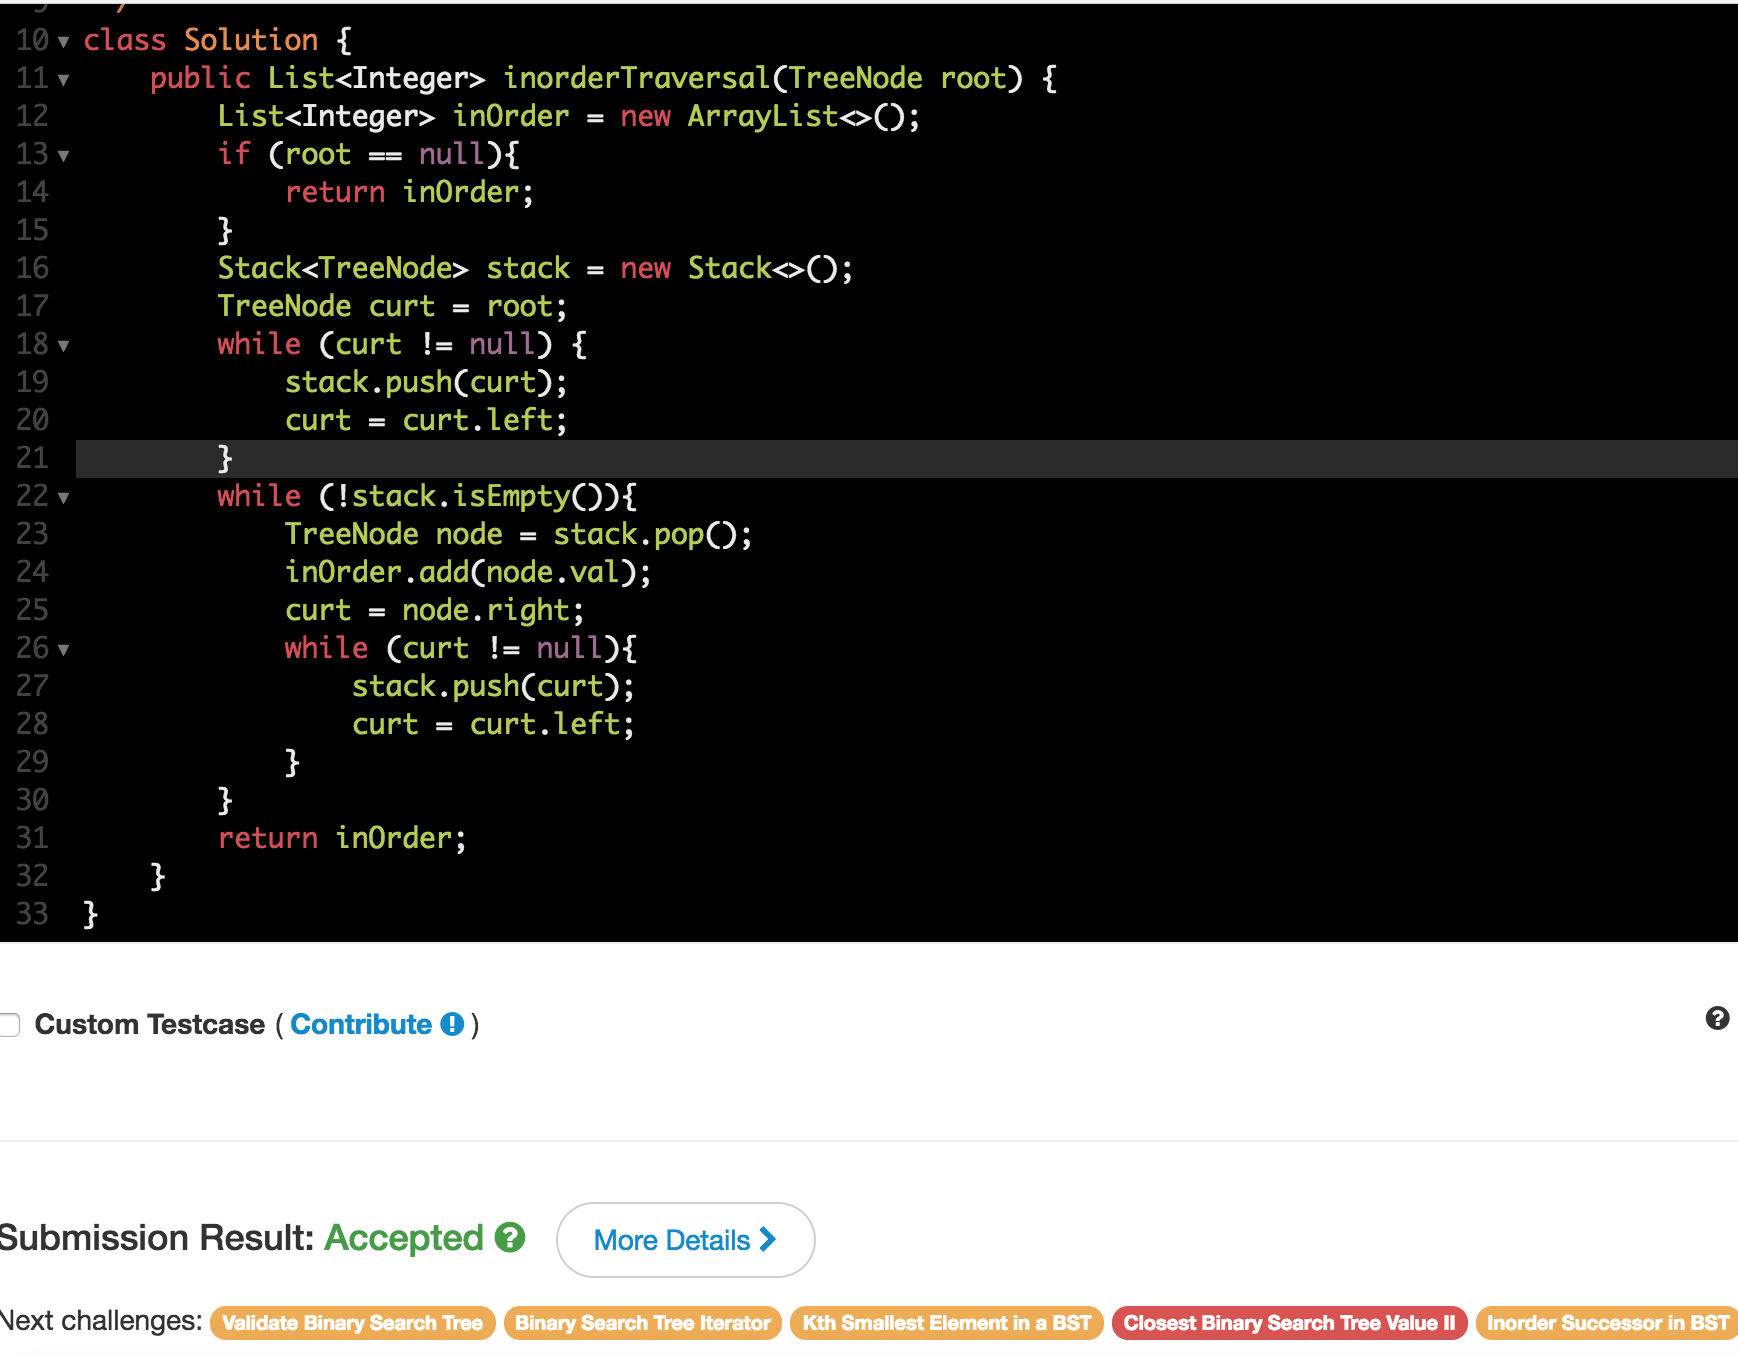Image resolution: width=1738 pixels, height=1356 pixels.
Task: Click the highlighted closing brace on line 21
Action: click(x=225, y=458)
